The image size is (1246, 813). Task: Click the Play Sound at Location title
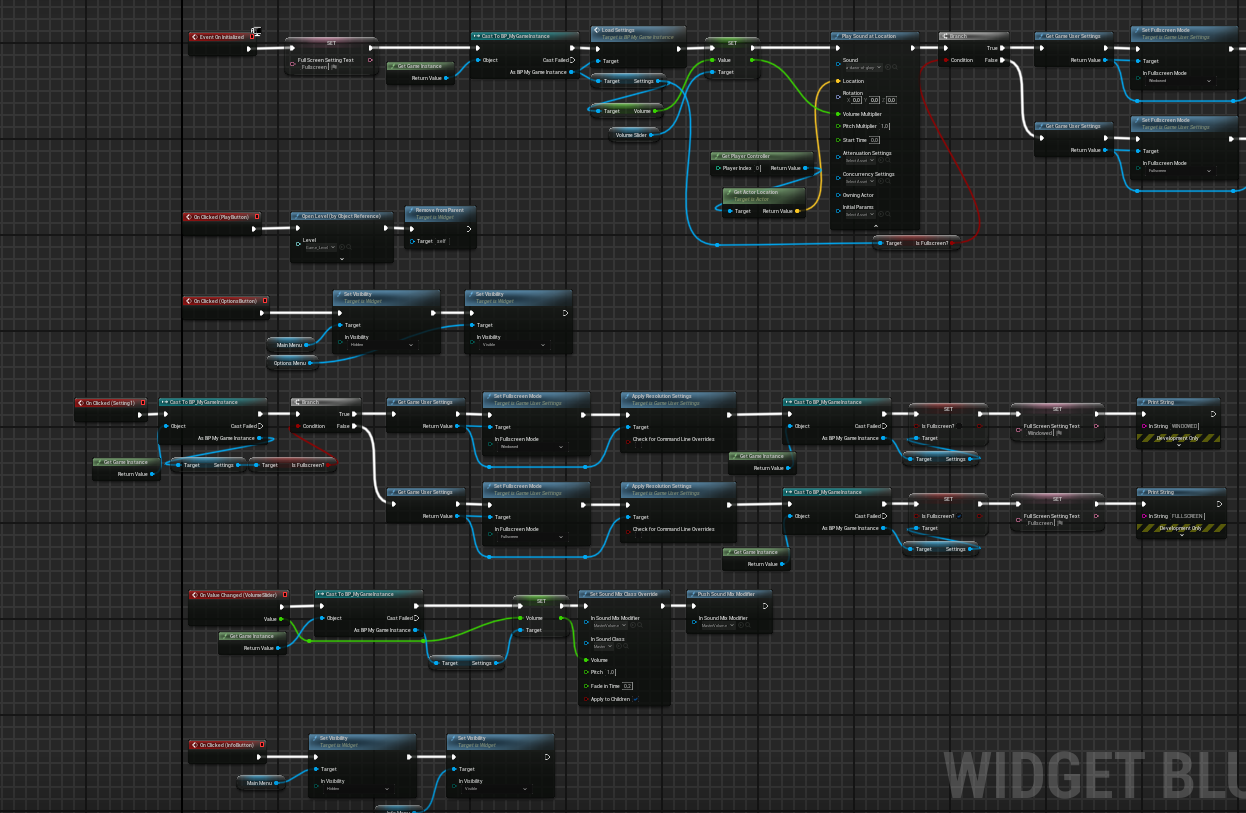(868, 36)
